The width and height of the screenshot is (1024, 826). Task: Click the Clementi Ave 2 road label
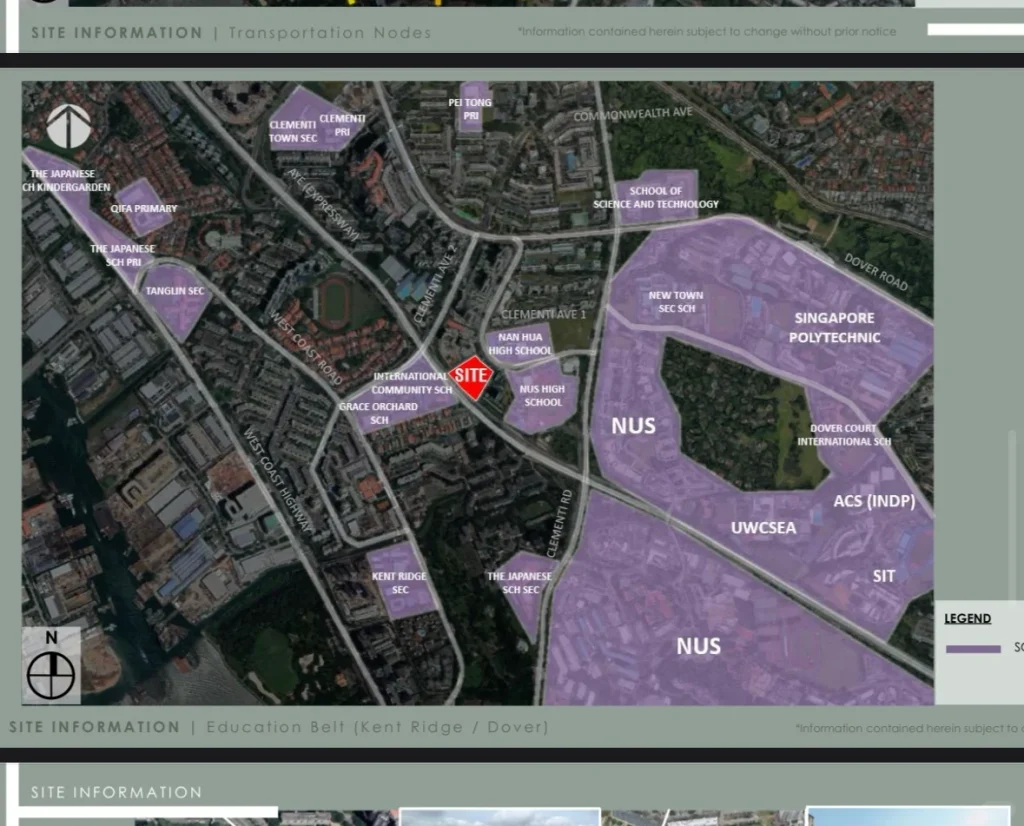point(436,283)
